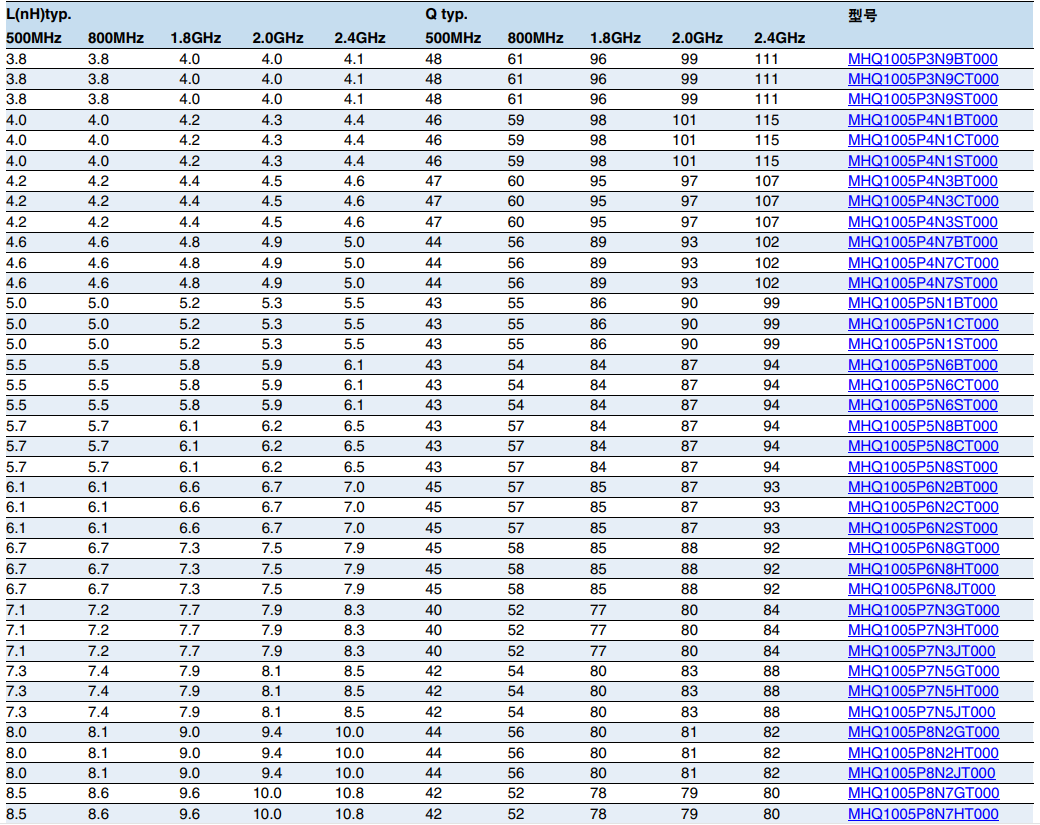Click Q value 101 in the MHQ1005P4N1BT000 row
The image size is (1040, 825).
(684, 120)
